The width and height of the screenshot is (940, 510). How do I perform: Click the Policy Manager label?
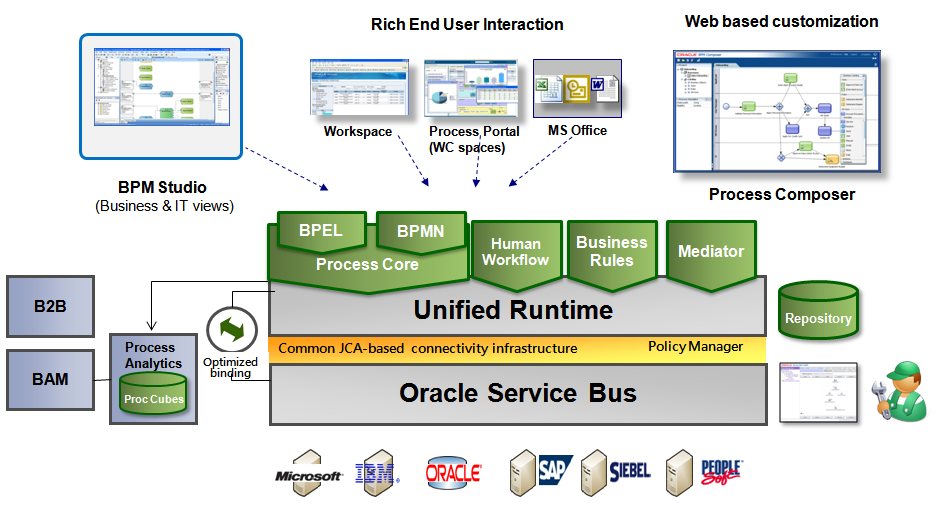[695, 346]
